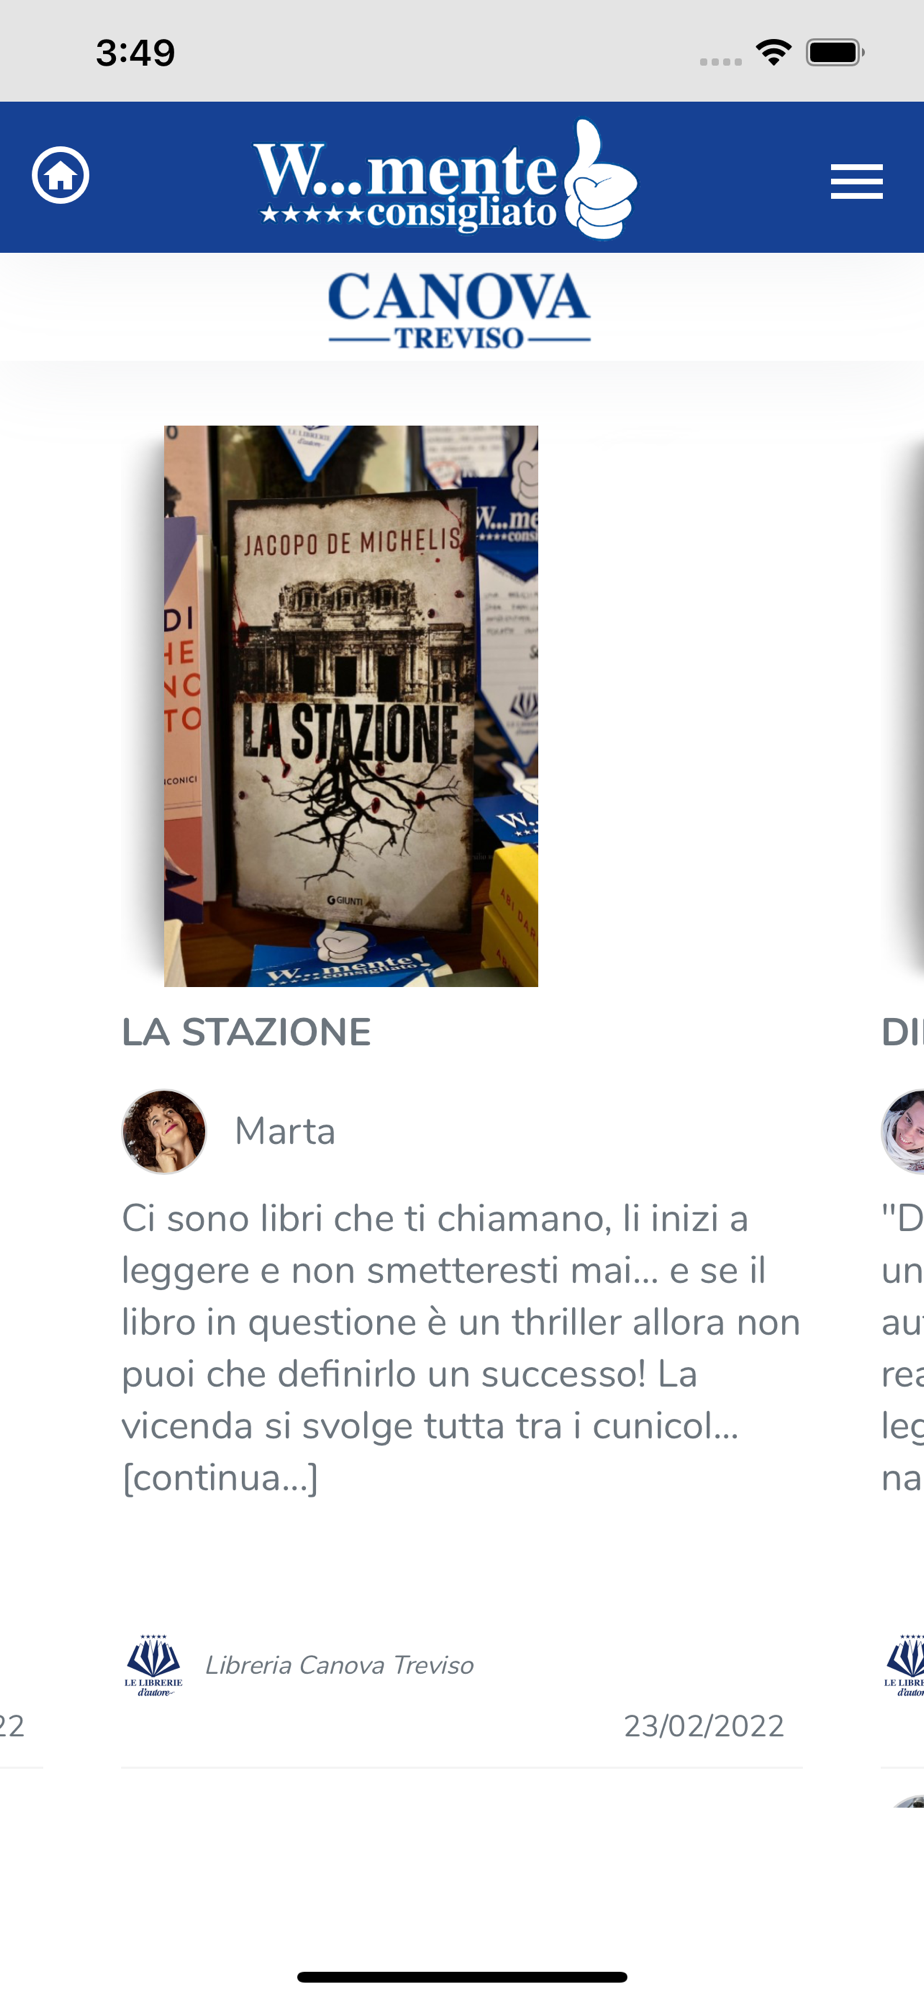Tap Marta's profile avatar
This screenshot has height=2000, width=924.
coord(164,1131)
